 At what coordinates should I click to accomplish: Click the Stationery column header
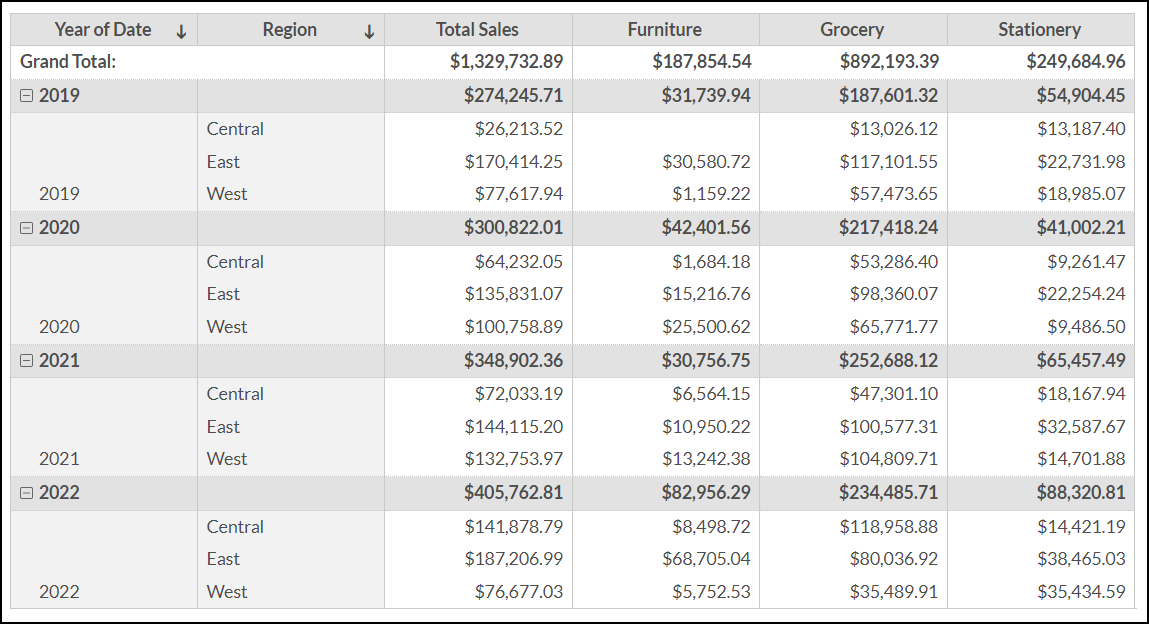pyautogui.click(x=1039, y=30)
